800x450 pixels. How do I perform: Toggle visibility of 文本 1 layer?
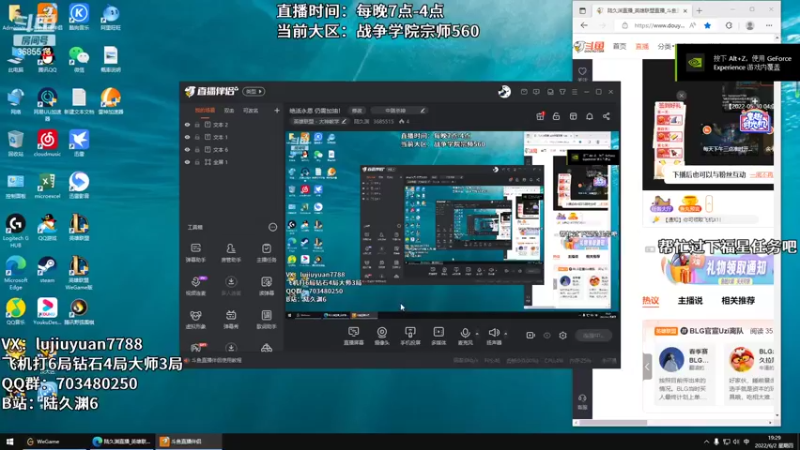click(187, 137)
